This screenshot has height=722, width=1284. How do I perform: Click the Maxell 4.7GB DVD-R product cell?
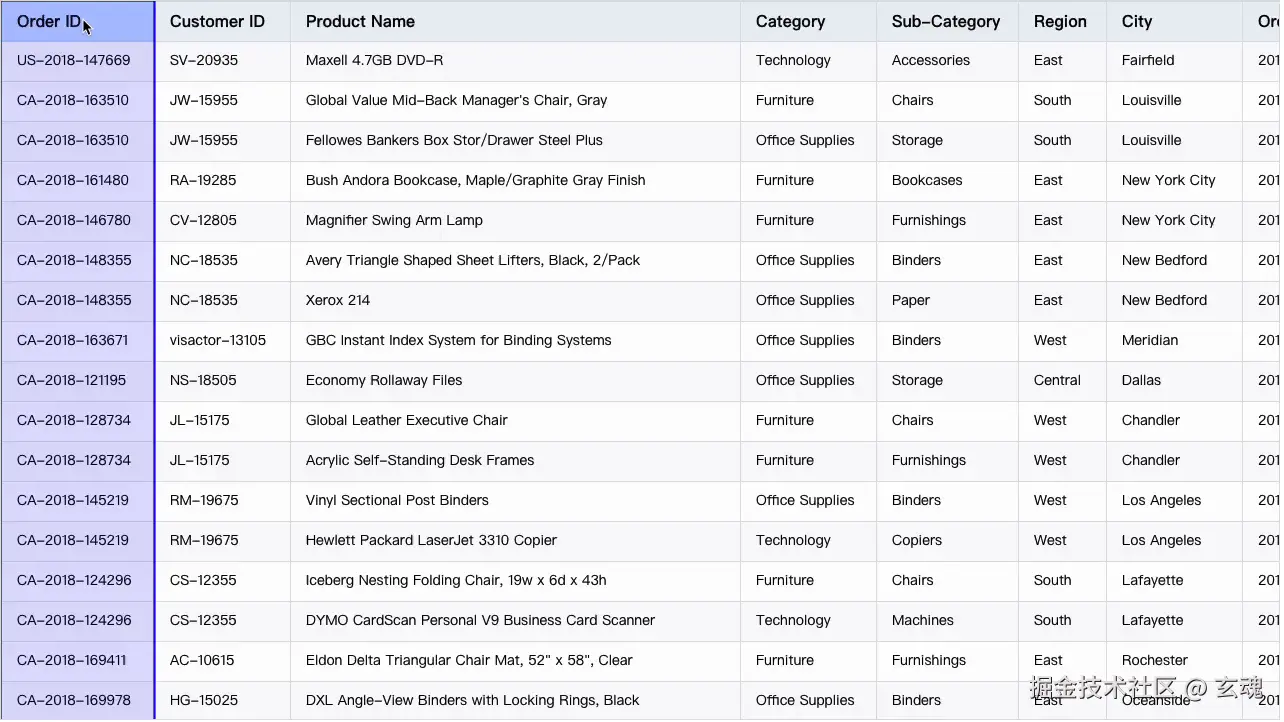[x=374, y=61]
